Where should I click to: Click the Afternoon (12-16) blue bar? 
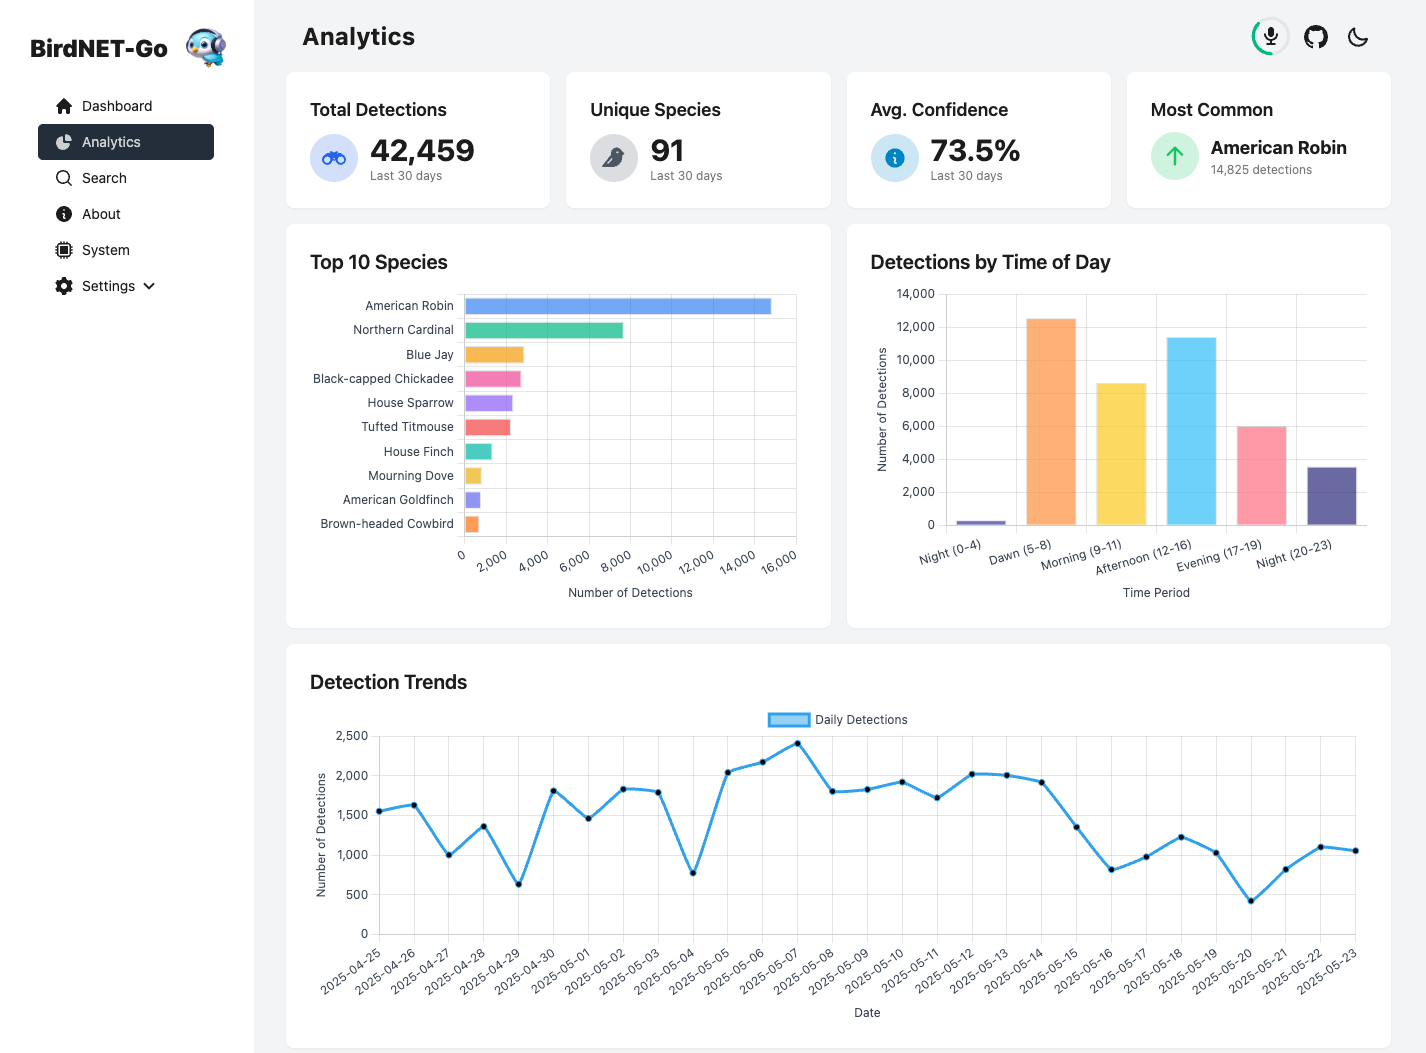coord(1191,431)
